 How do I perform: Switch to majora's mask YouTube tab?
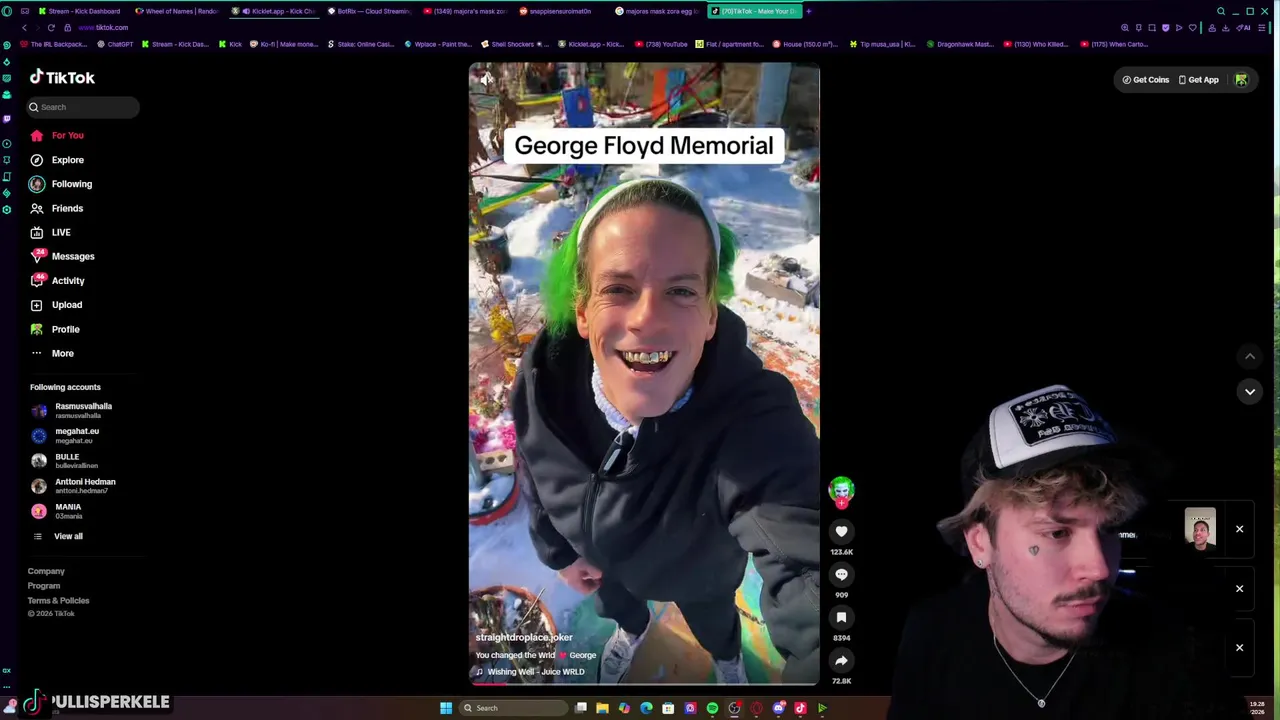pos(465,11)
